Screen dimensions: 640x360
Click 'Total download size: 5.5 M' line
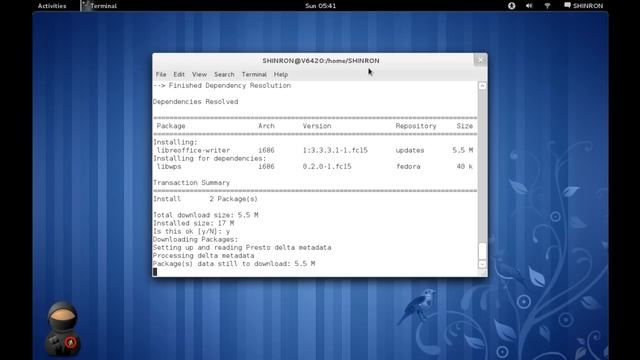[x=206, y=215]
